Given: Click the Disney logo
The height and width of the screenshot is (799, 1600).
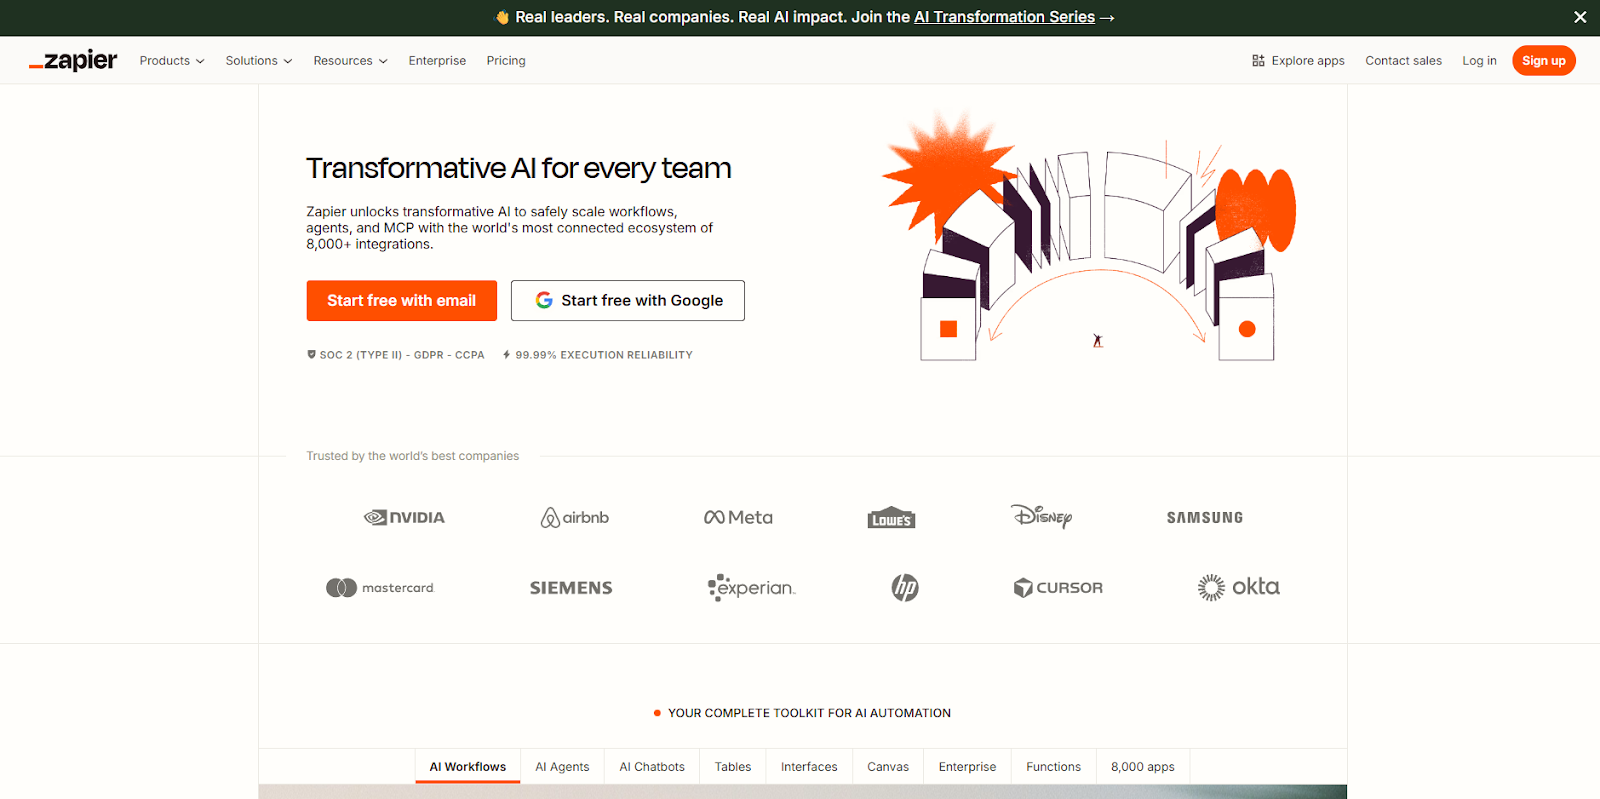Looking at the screenshot, I should pyautogui.click(x=1041, y=516).
